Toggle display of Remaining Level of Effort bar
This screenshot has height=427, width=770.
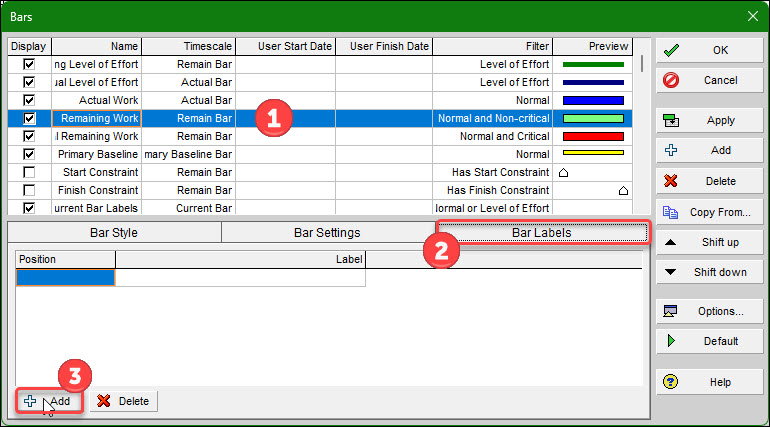[x=29, y=64]
